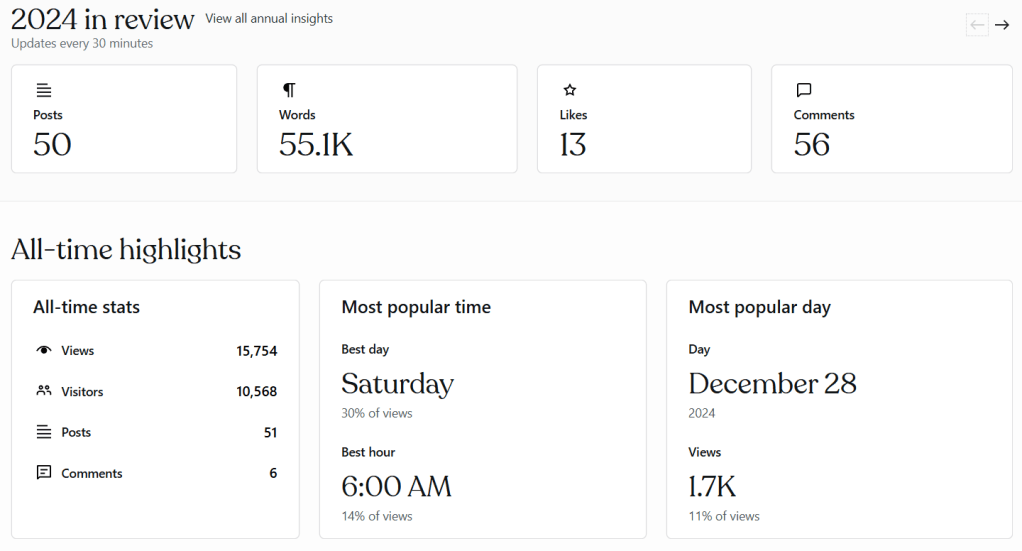1022x551 pixels.
Task: Click the Posts list icon in 2024 review
Action: pyautogui.click(x=43, y=90)
